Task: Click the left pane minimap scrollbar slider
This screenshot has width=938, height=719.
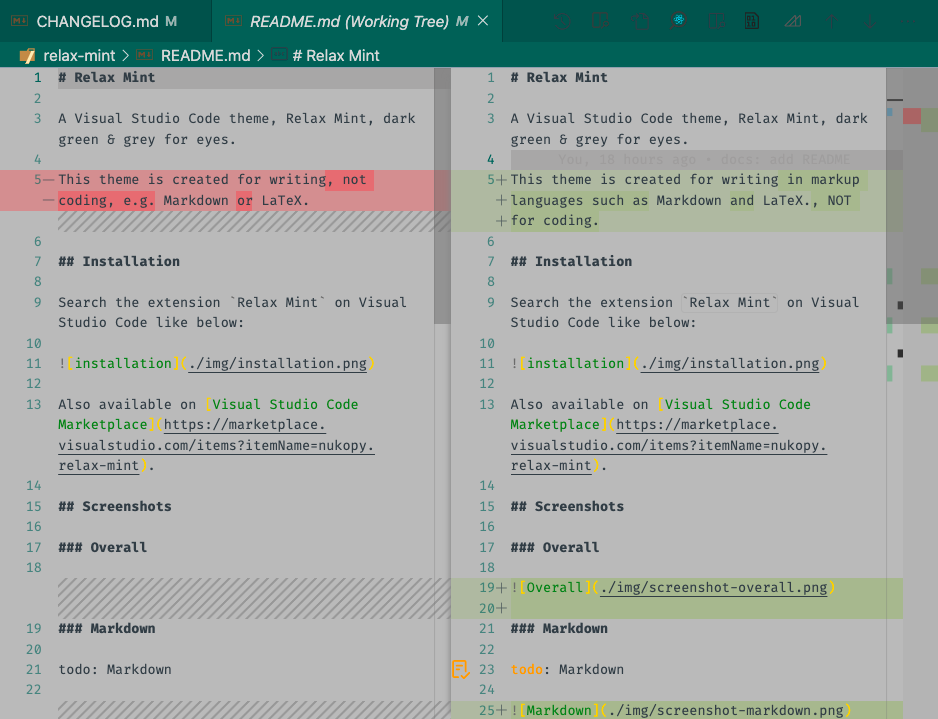Action: 442,196
